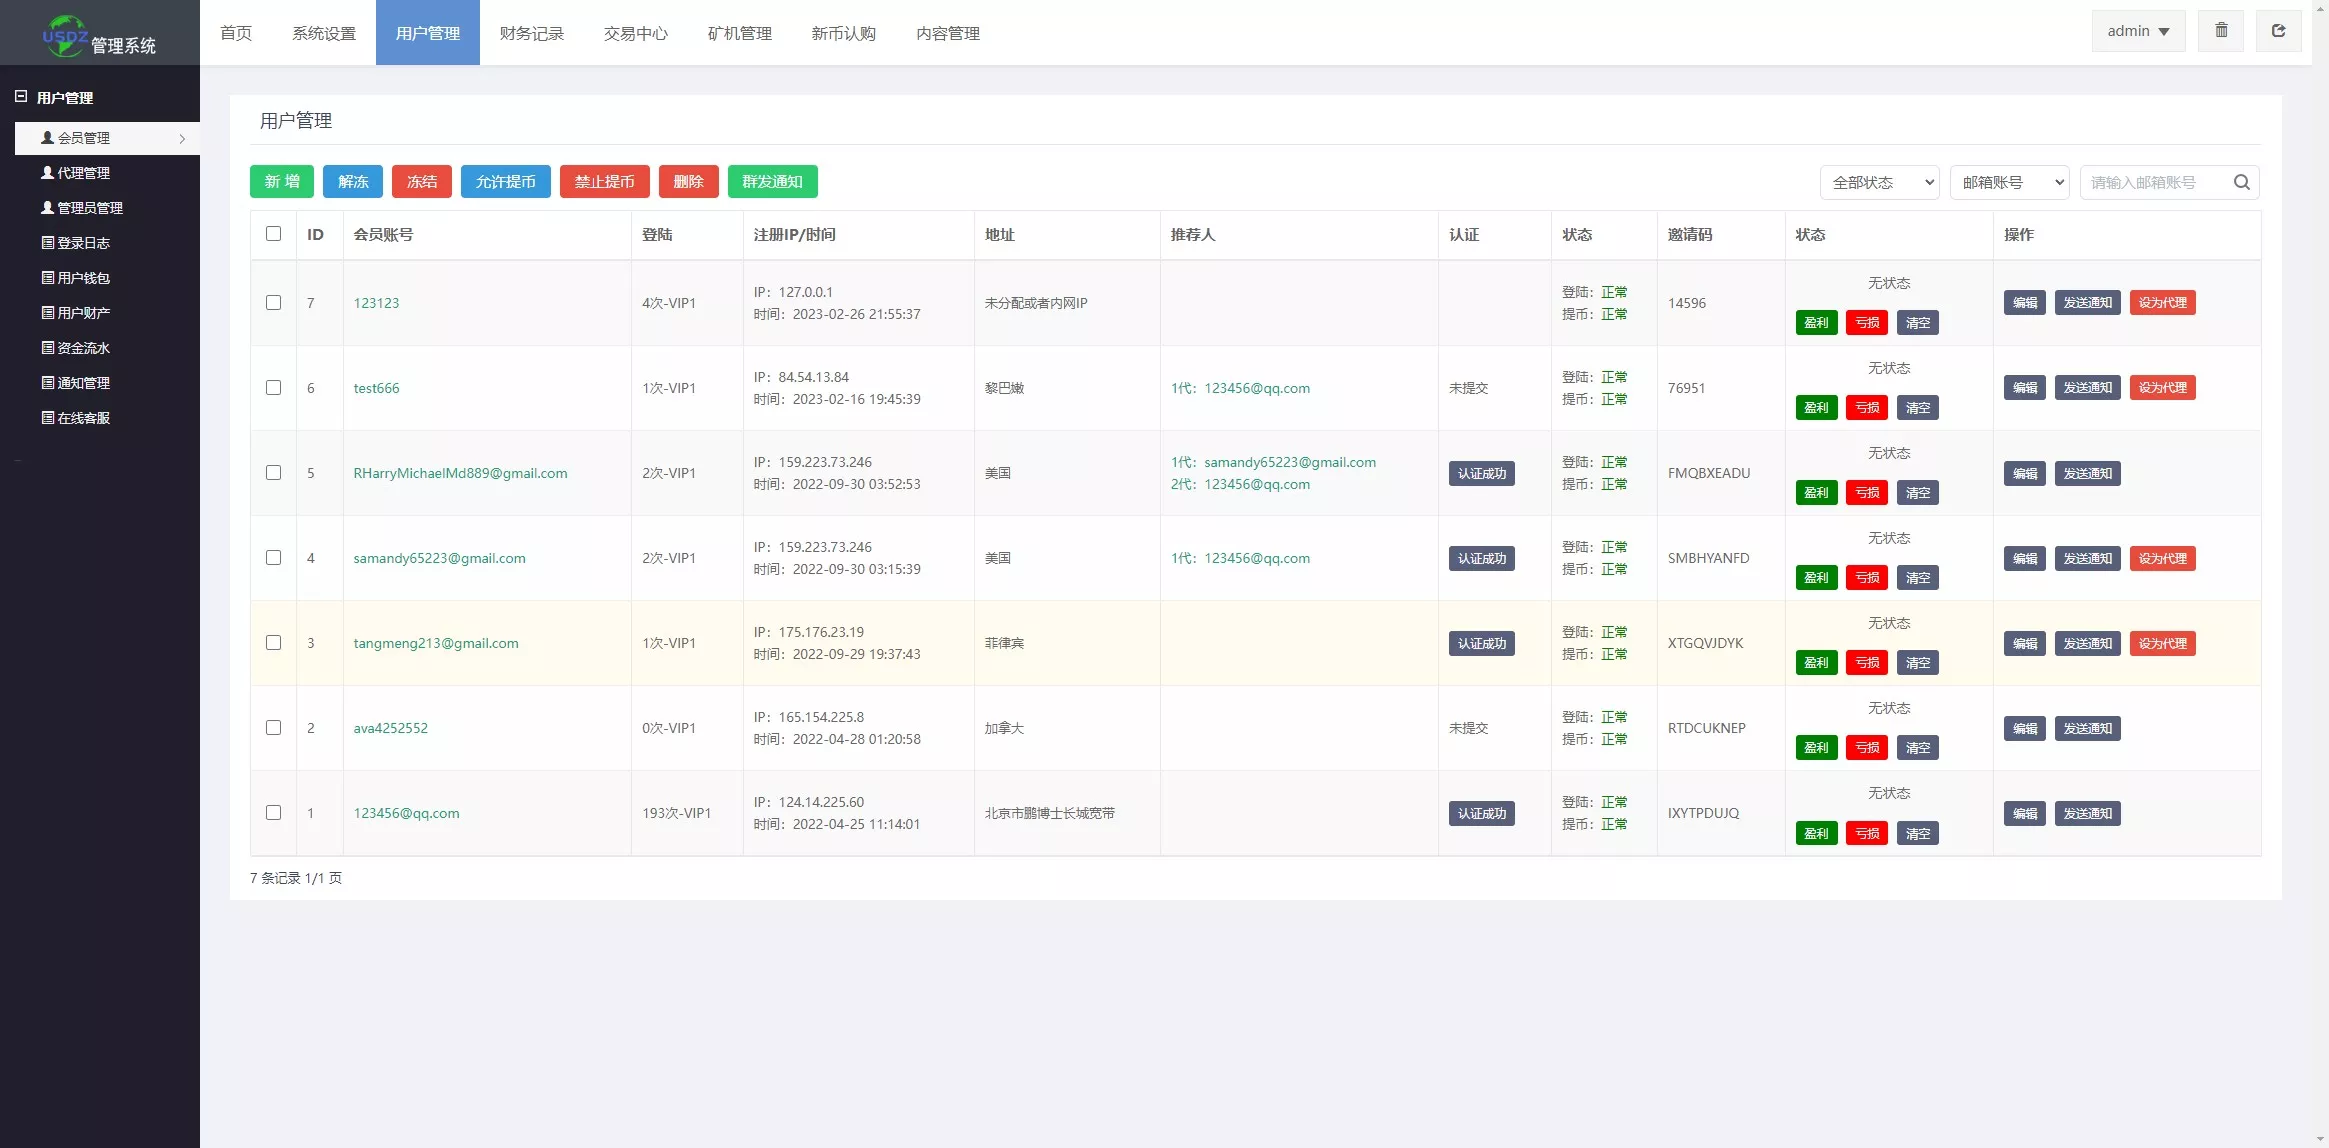
Task: Select all rows with the header checkbox
Action: tap(274, 233)
